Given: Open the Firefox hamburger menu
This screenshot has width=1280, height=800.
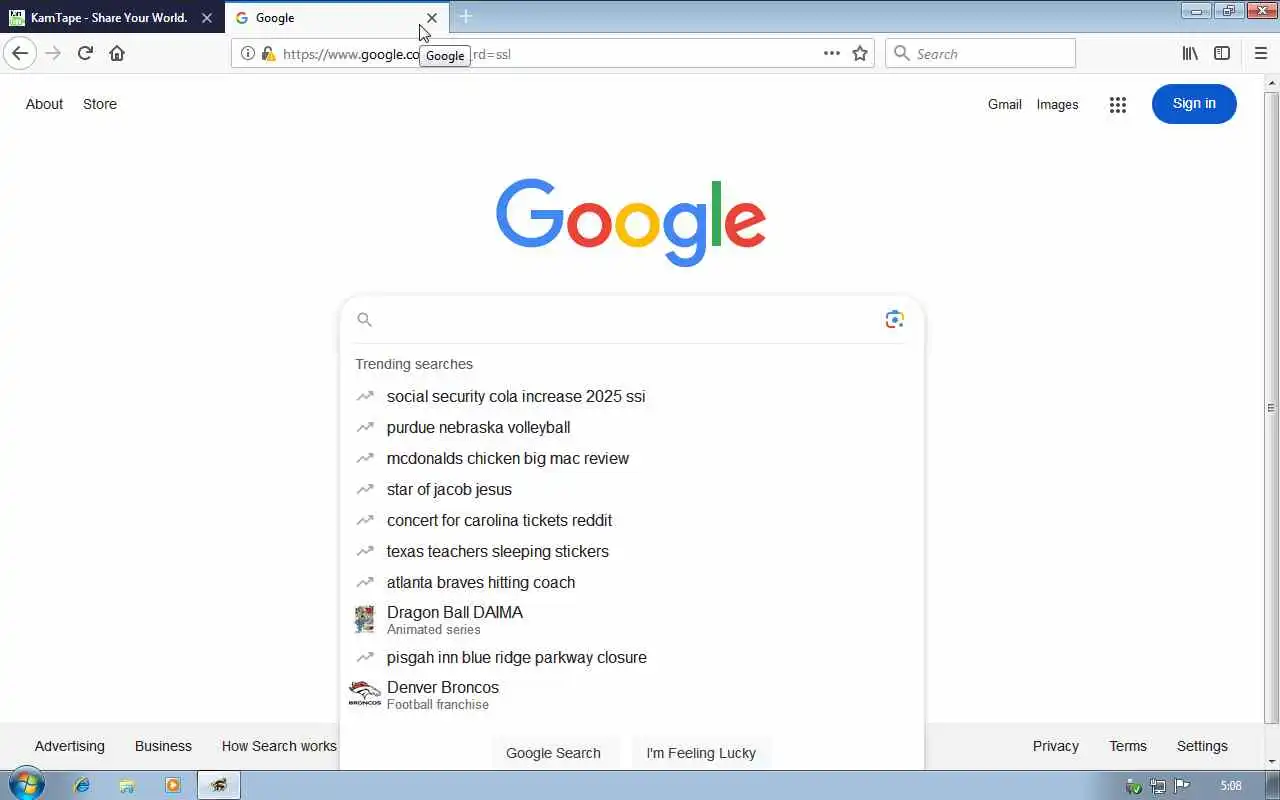Looking at the screenshot, I should pyautogui.click(x=1260, y=54).
